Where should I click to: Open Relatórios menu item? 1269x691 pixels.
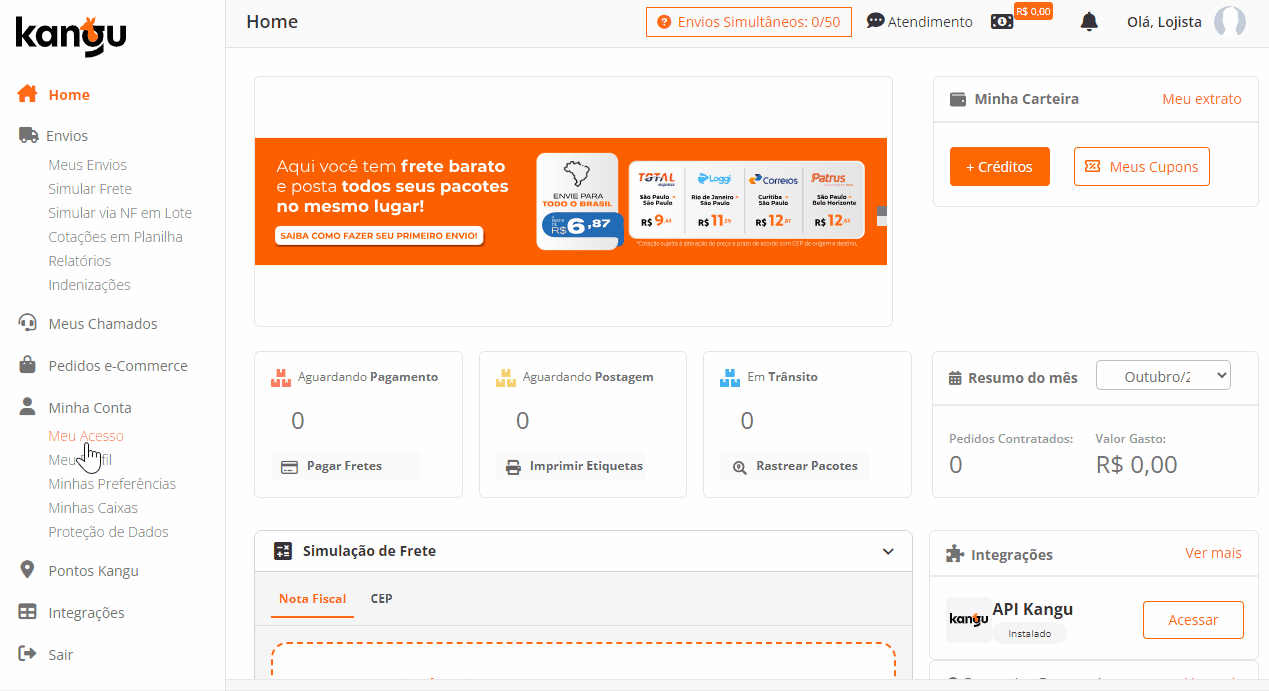(80, 261)
